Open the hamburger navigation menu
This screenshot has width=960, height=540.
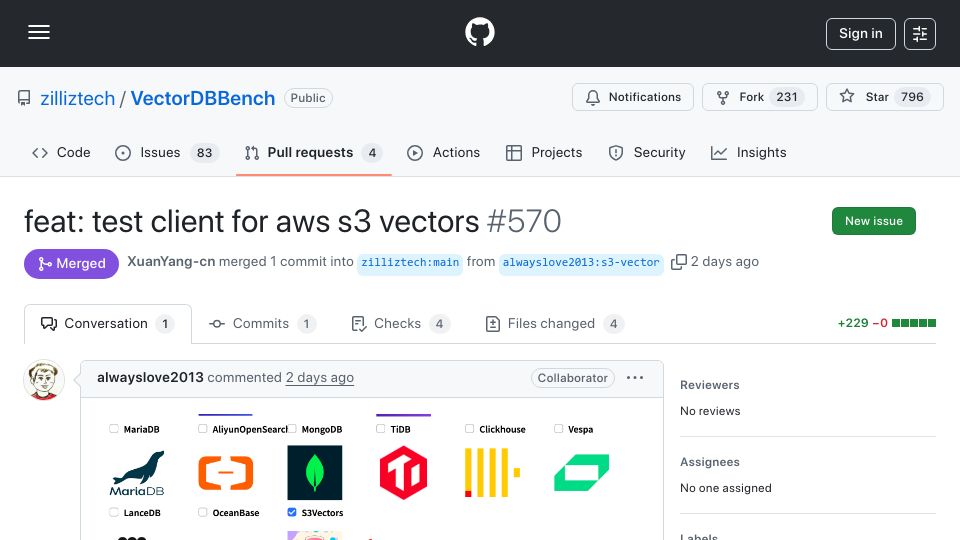pyautogui.click(x=39, y=32)
